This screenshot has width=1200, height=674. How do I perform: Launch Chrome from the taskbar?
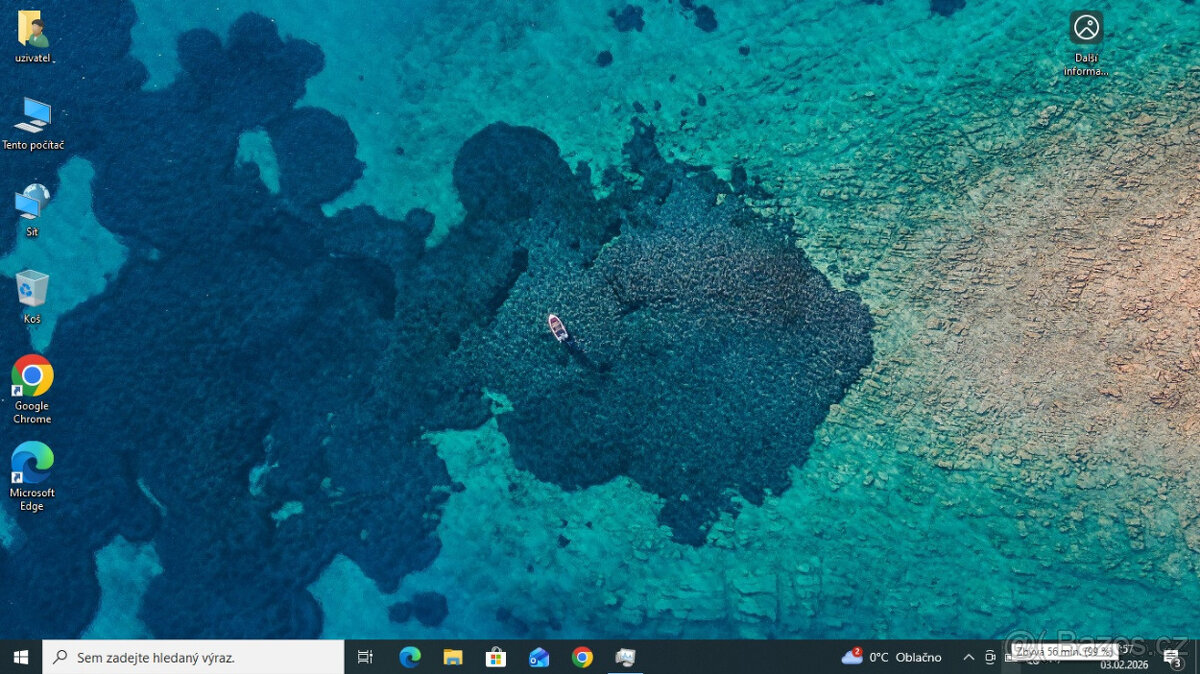coord(582,657)
